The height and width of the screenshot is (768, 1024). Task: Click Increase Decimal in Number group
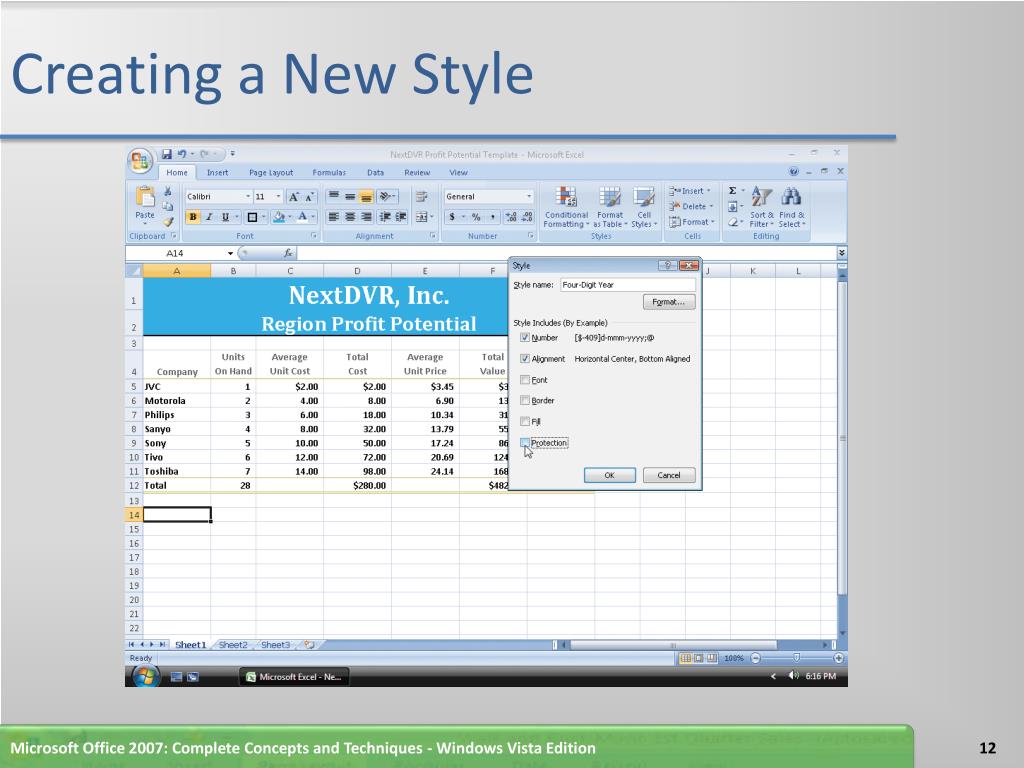511,217
